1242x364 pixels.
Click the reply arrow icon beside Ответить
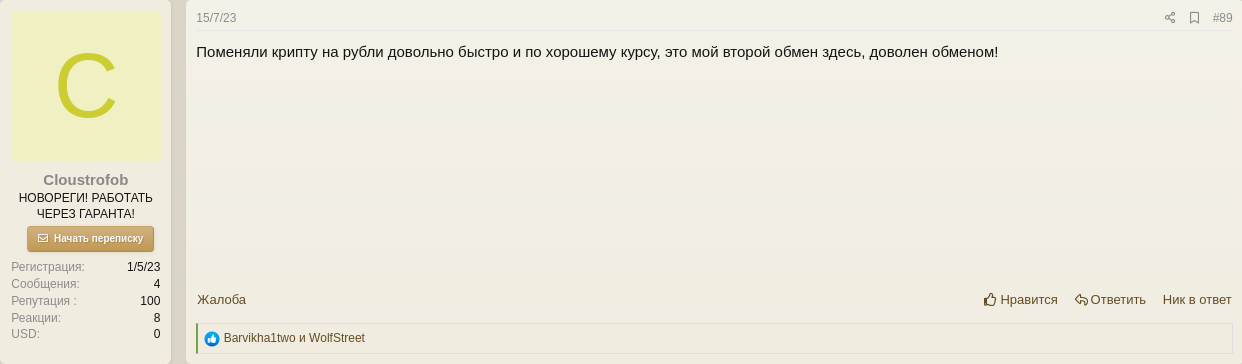(1081, 299)
